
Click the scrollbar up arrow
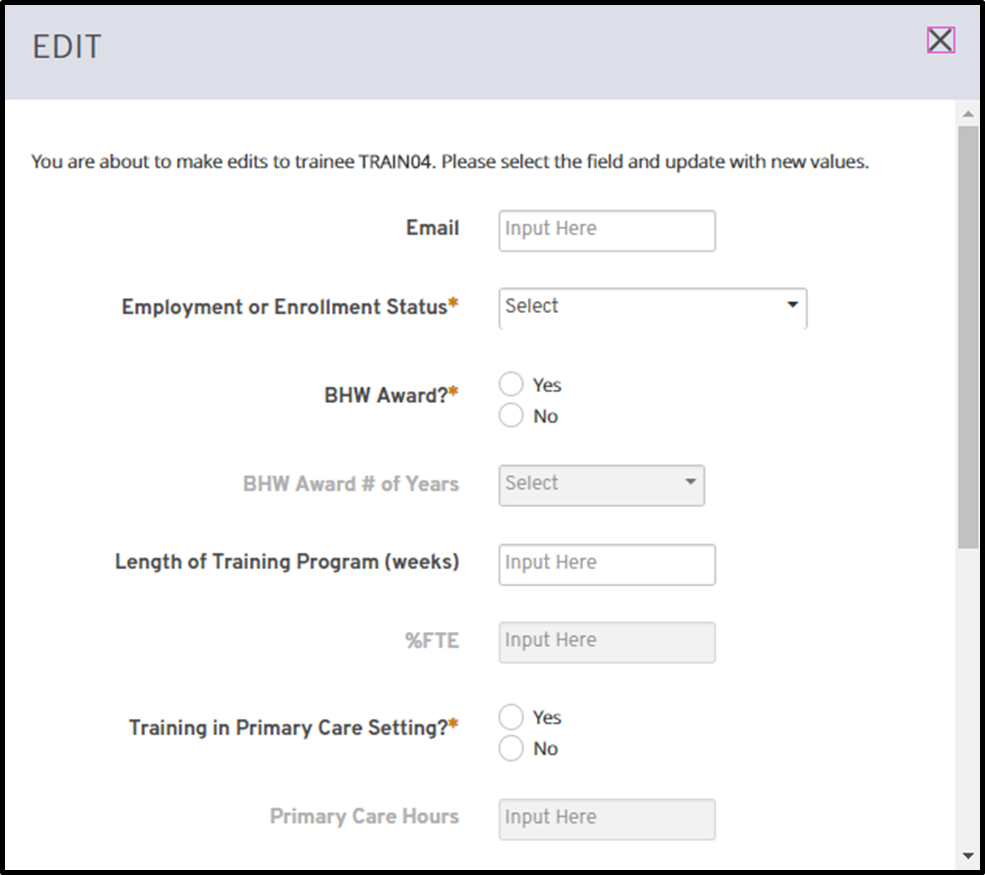coord(967,113)
